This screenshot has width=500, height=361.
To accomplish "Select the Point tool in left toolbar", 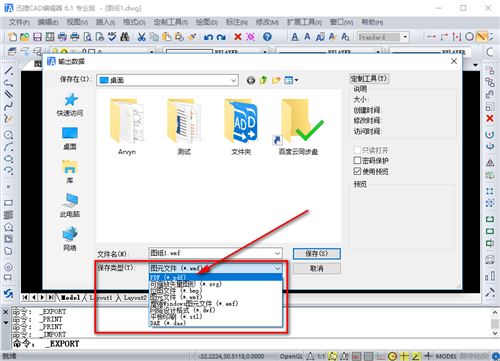I will (8, 187).
